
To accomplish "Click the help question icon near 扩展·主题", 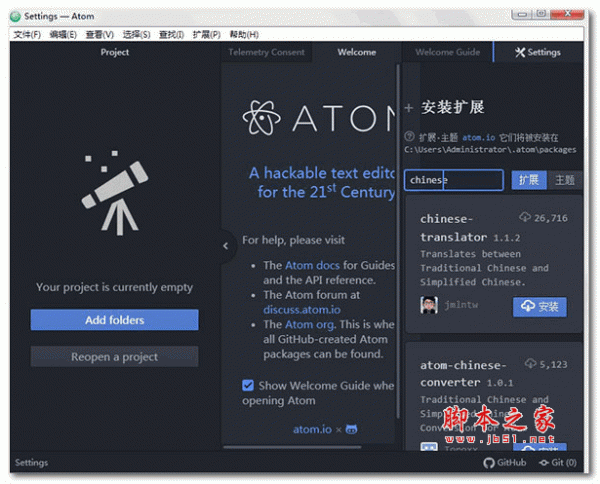I will (409, 136).
